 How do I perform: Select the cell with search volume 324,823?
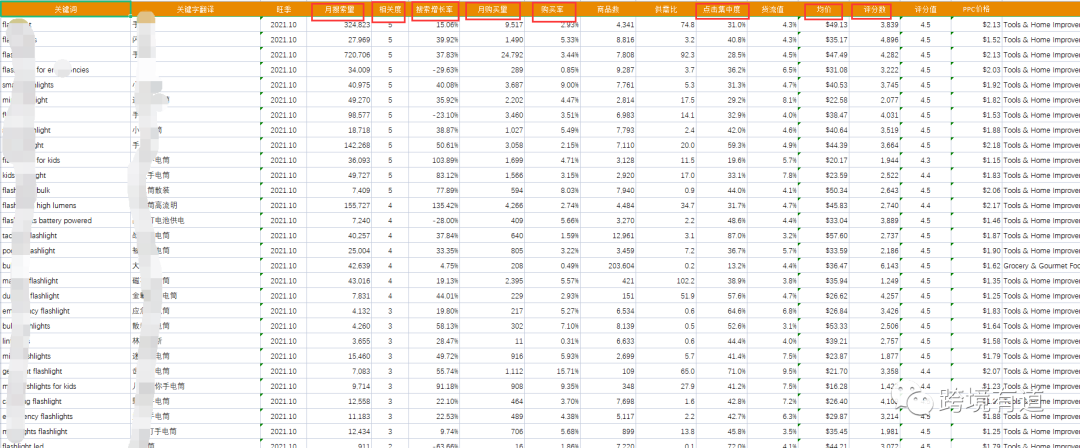(339, 25)
